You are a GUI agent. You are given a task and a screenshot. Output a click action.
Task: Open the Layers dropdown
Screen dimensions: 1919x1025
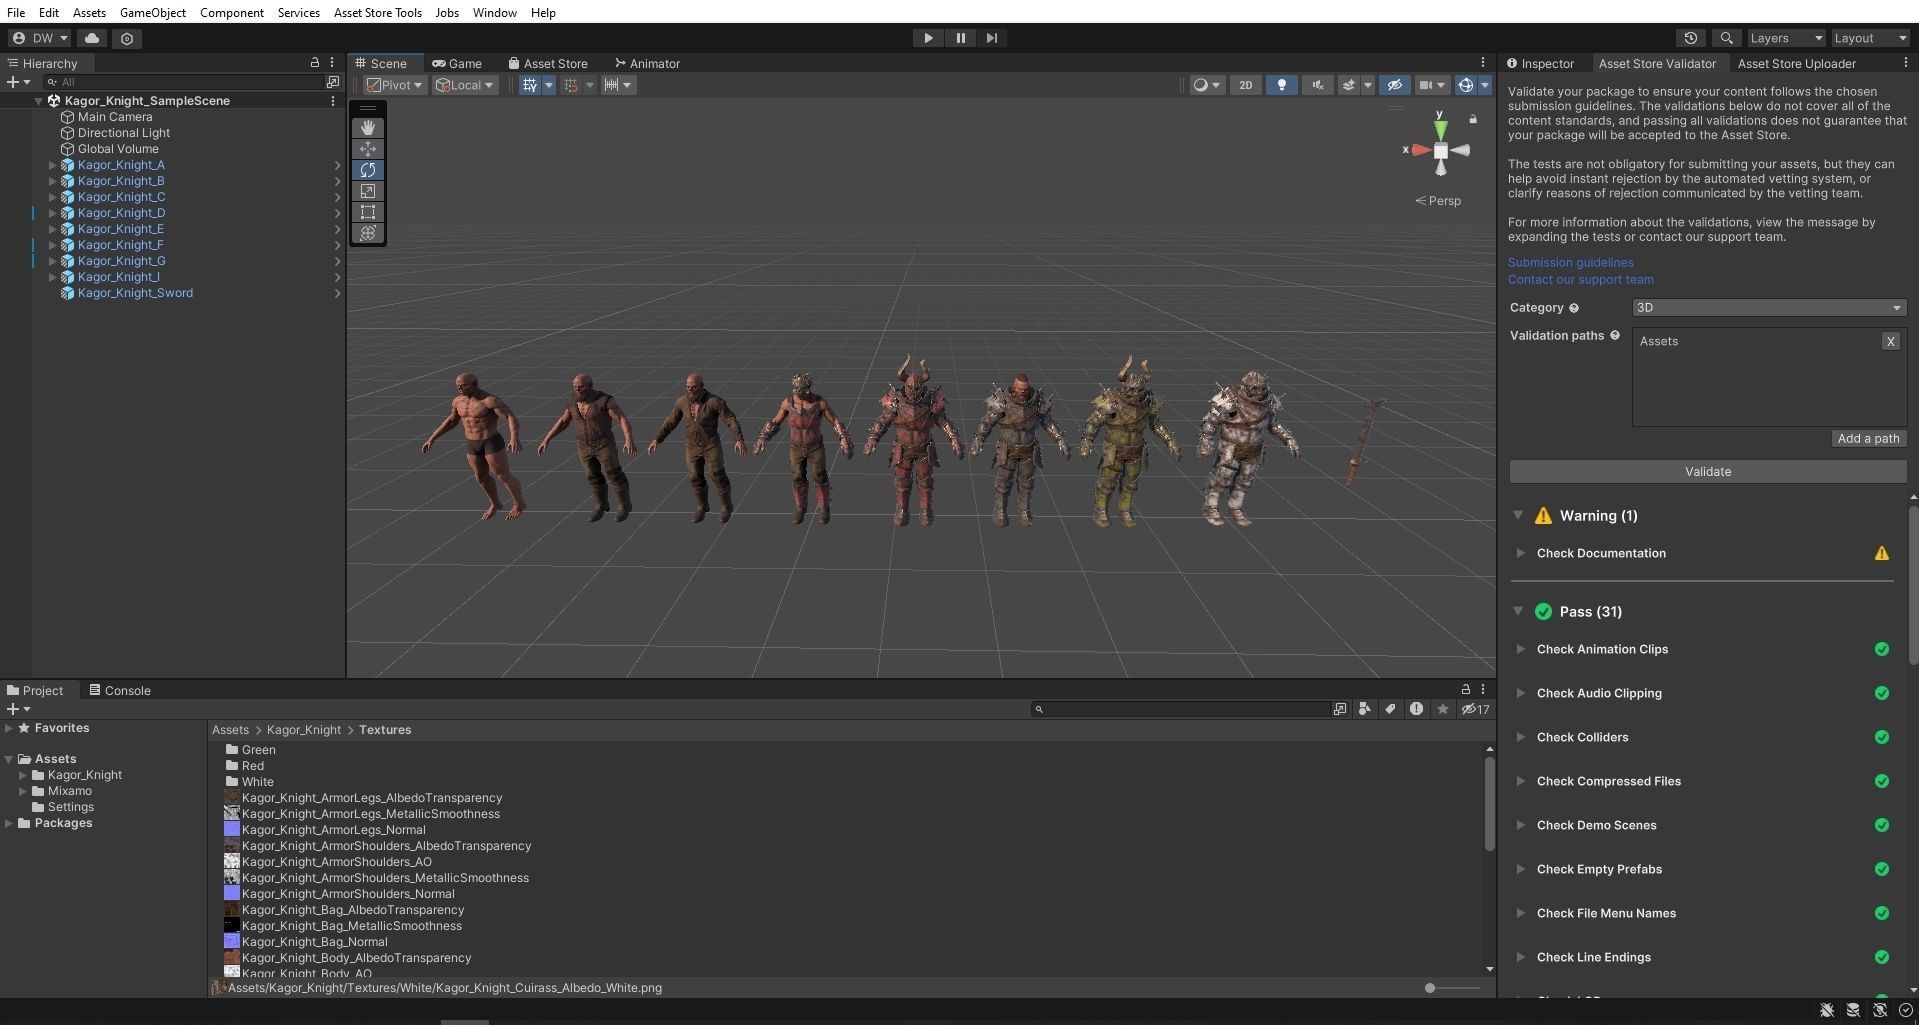pos(1786,38)
